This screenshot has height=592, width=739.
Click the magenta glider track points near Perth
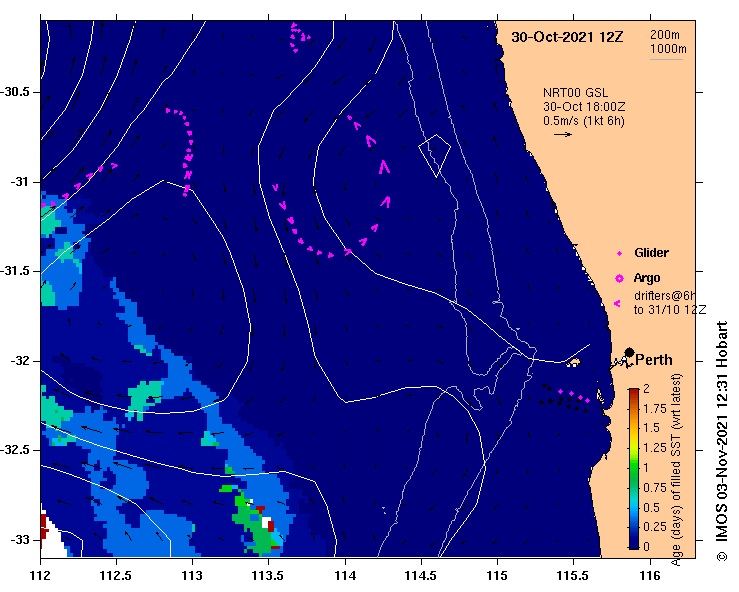[x=574, y=395]
